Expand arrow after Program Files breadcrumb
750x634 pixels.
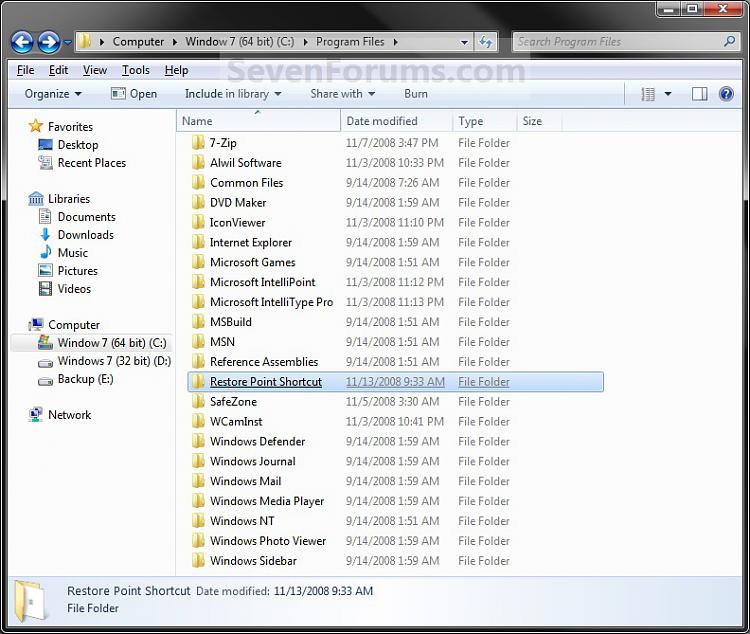396,42
